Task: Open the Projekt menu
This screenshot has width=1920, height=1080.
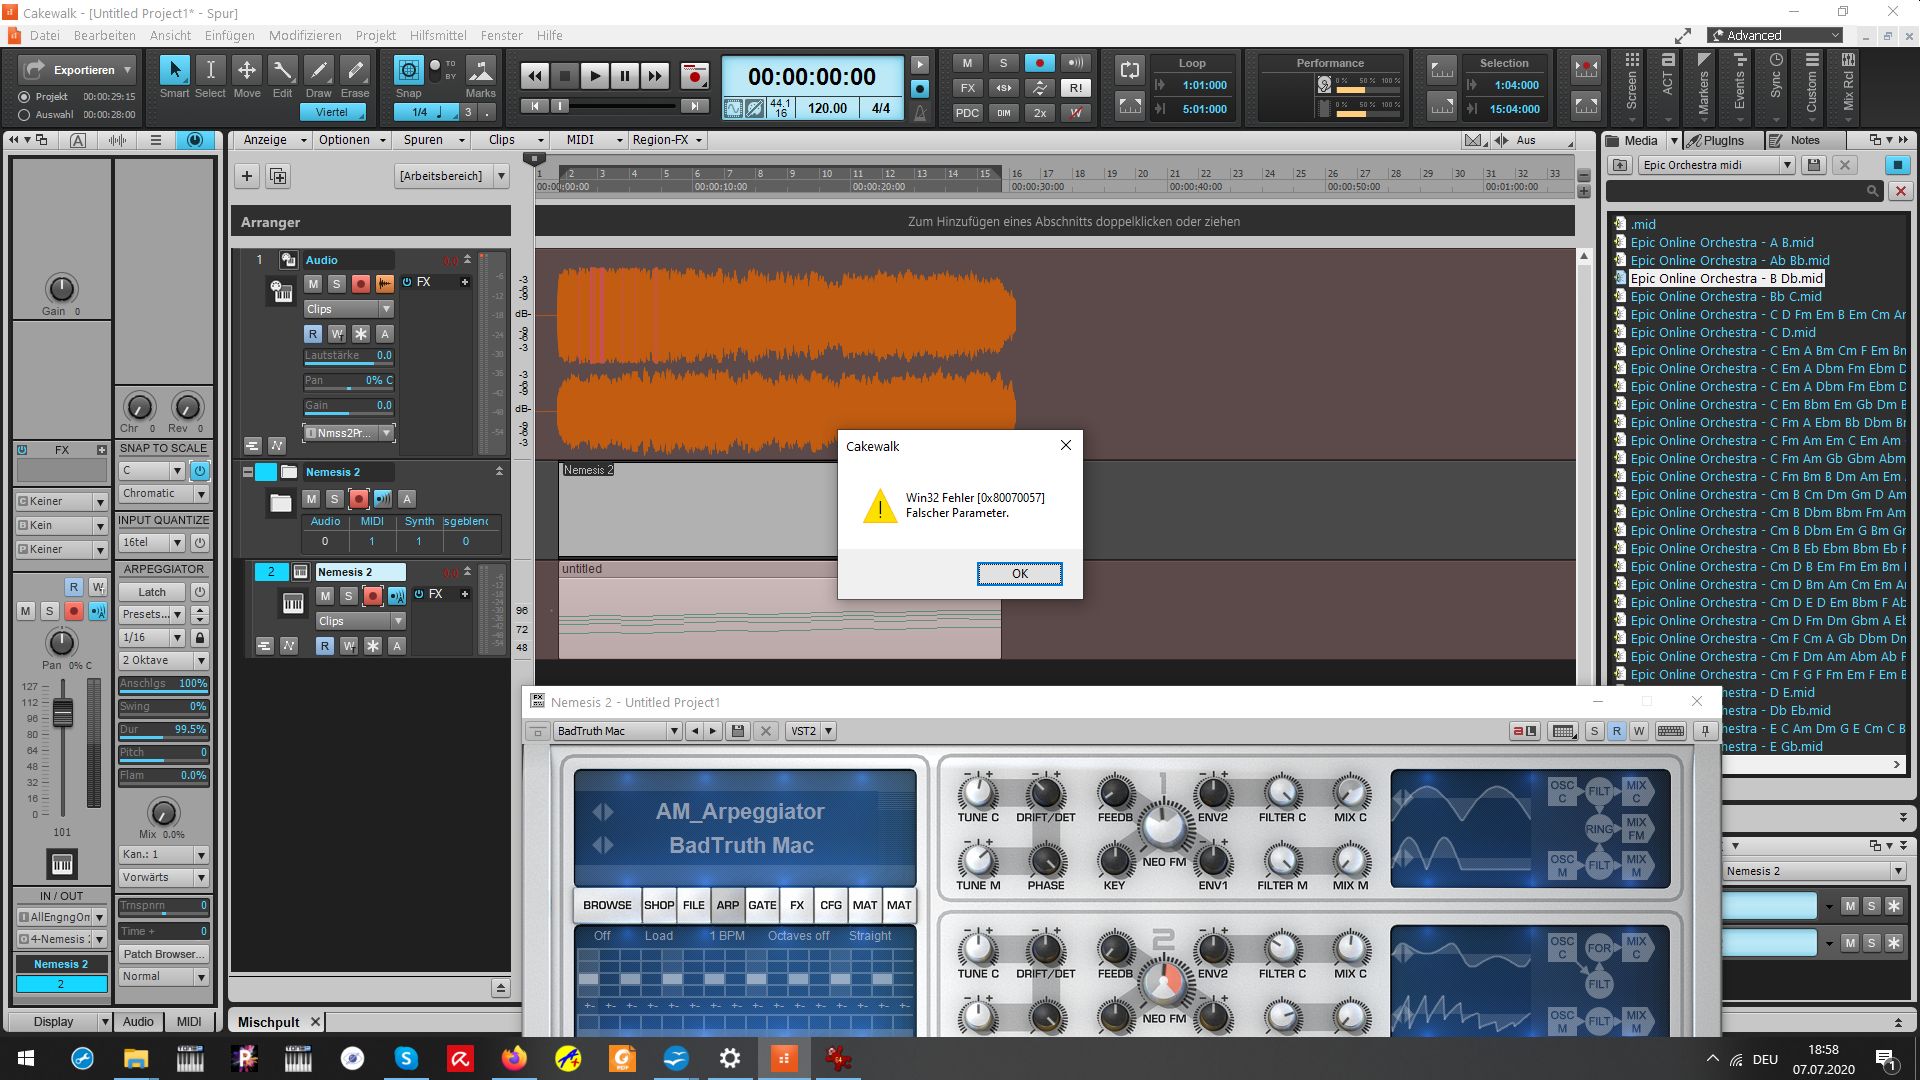Action: (375, 35)
